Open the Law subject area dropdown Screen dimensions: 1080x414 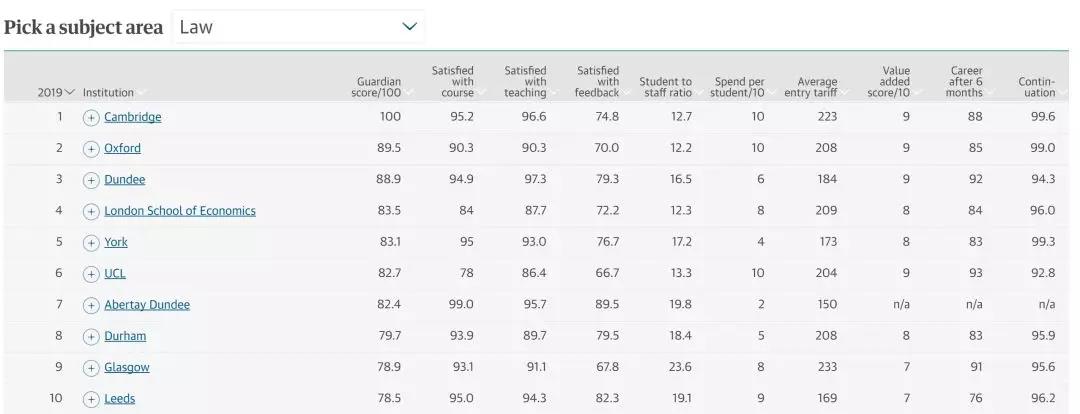(x=298, y=27)
